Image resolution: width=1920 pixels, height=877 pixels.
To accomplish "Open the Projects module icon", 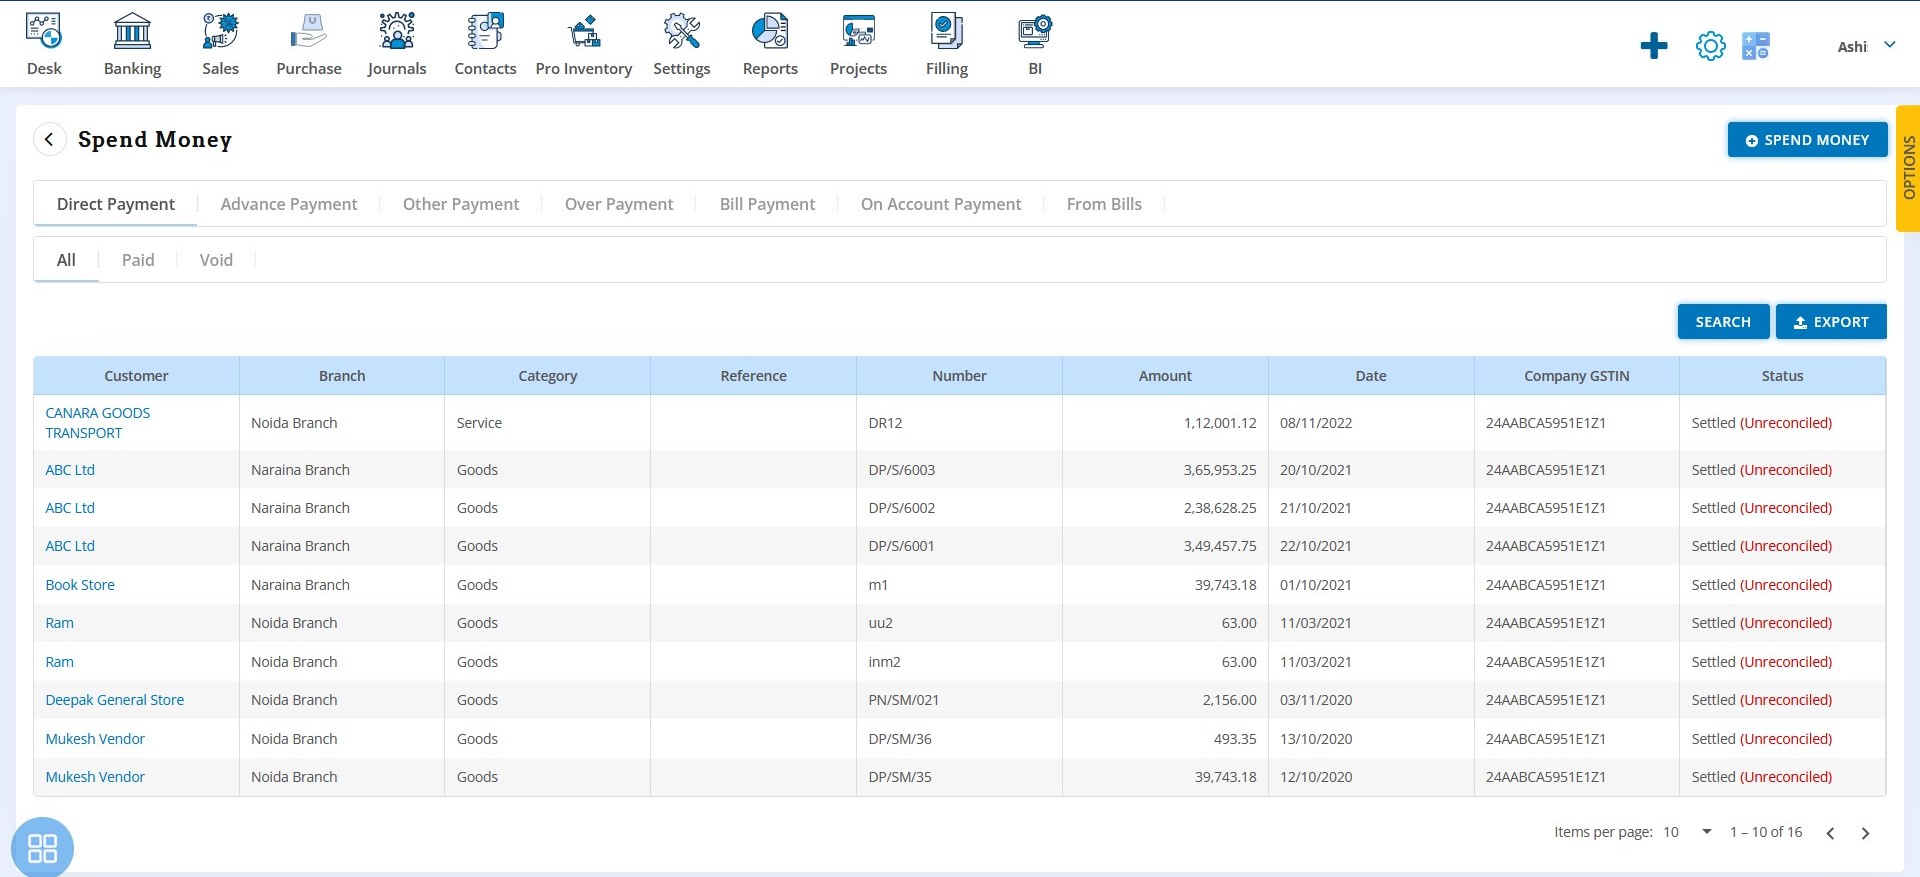I will pos(858,31).
